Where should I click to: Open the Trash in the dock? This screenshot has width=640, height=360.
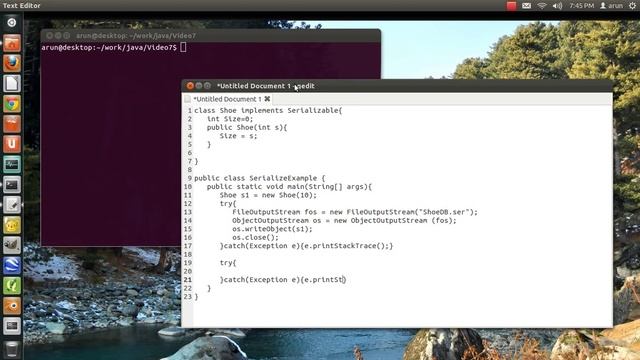(x=12, y=349)
